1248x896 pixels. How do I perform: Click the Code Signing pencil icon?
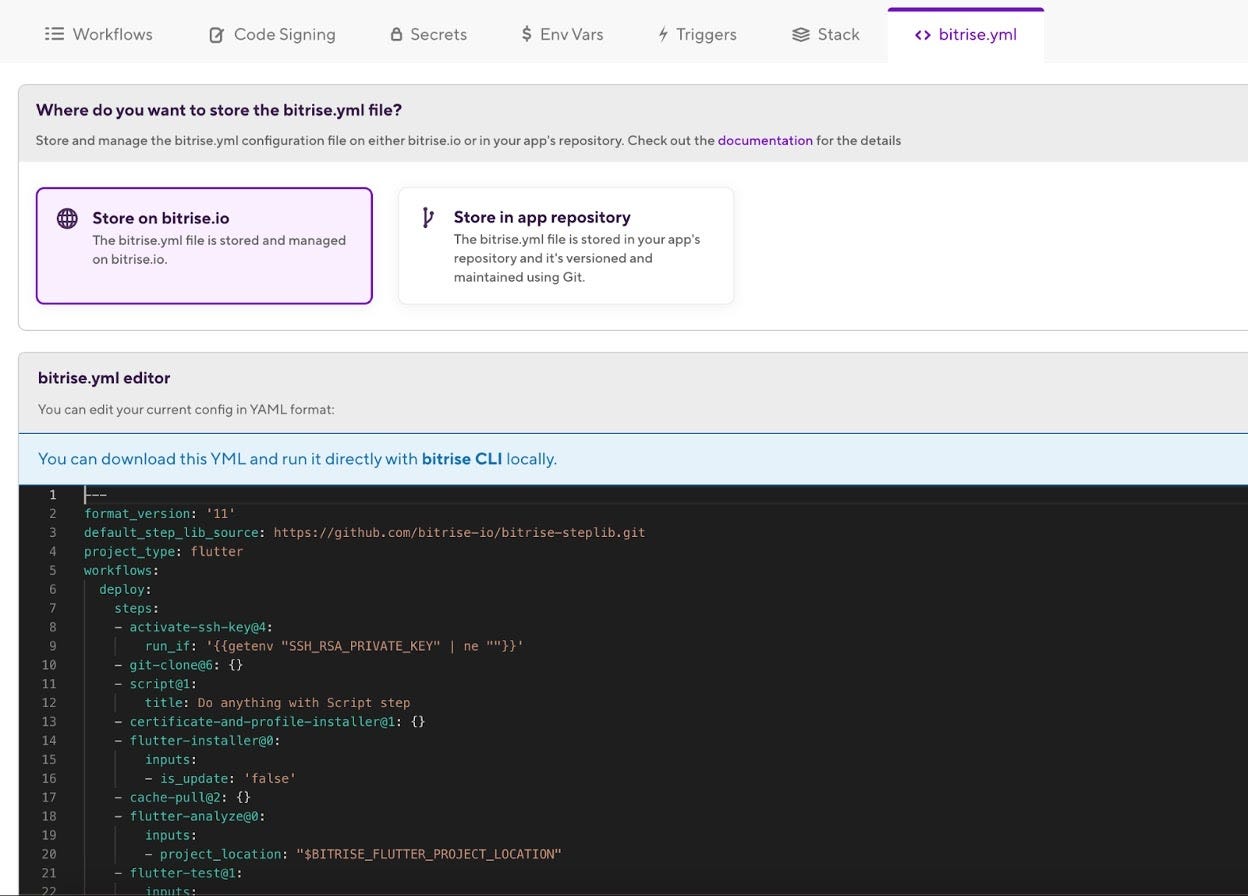pyautogui.click(x=216, y=35)
